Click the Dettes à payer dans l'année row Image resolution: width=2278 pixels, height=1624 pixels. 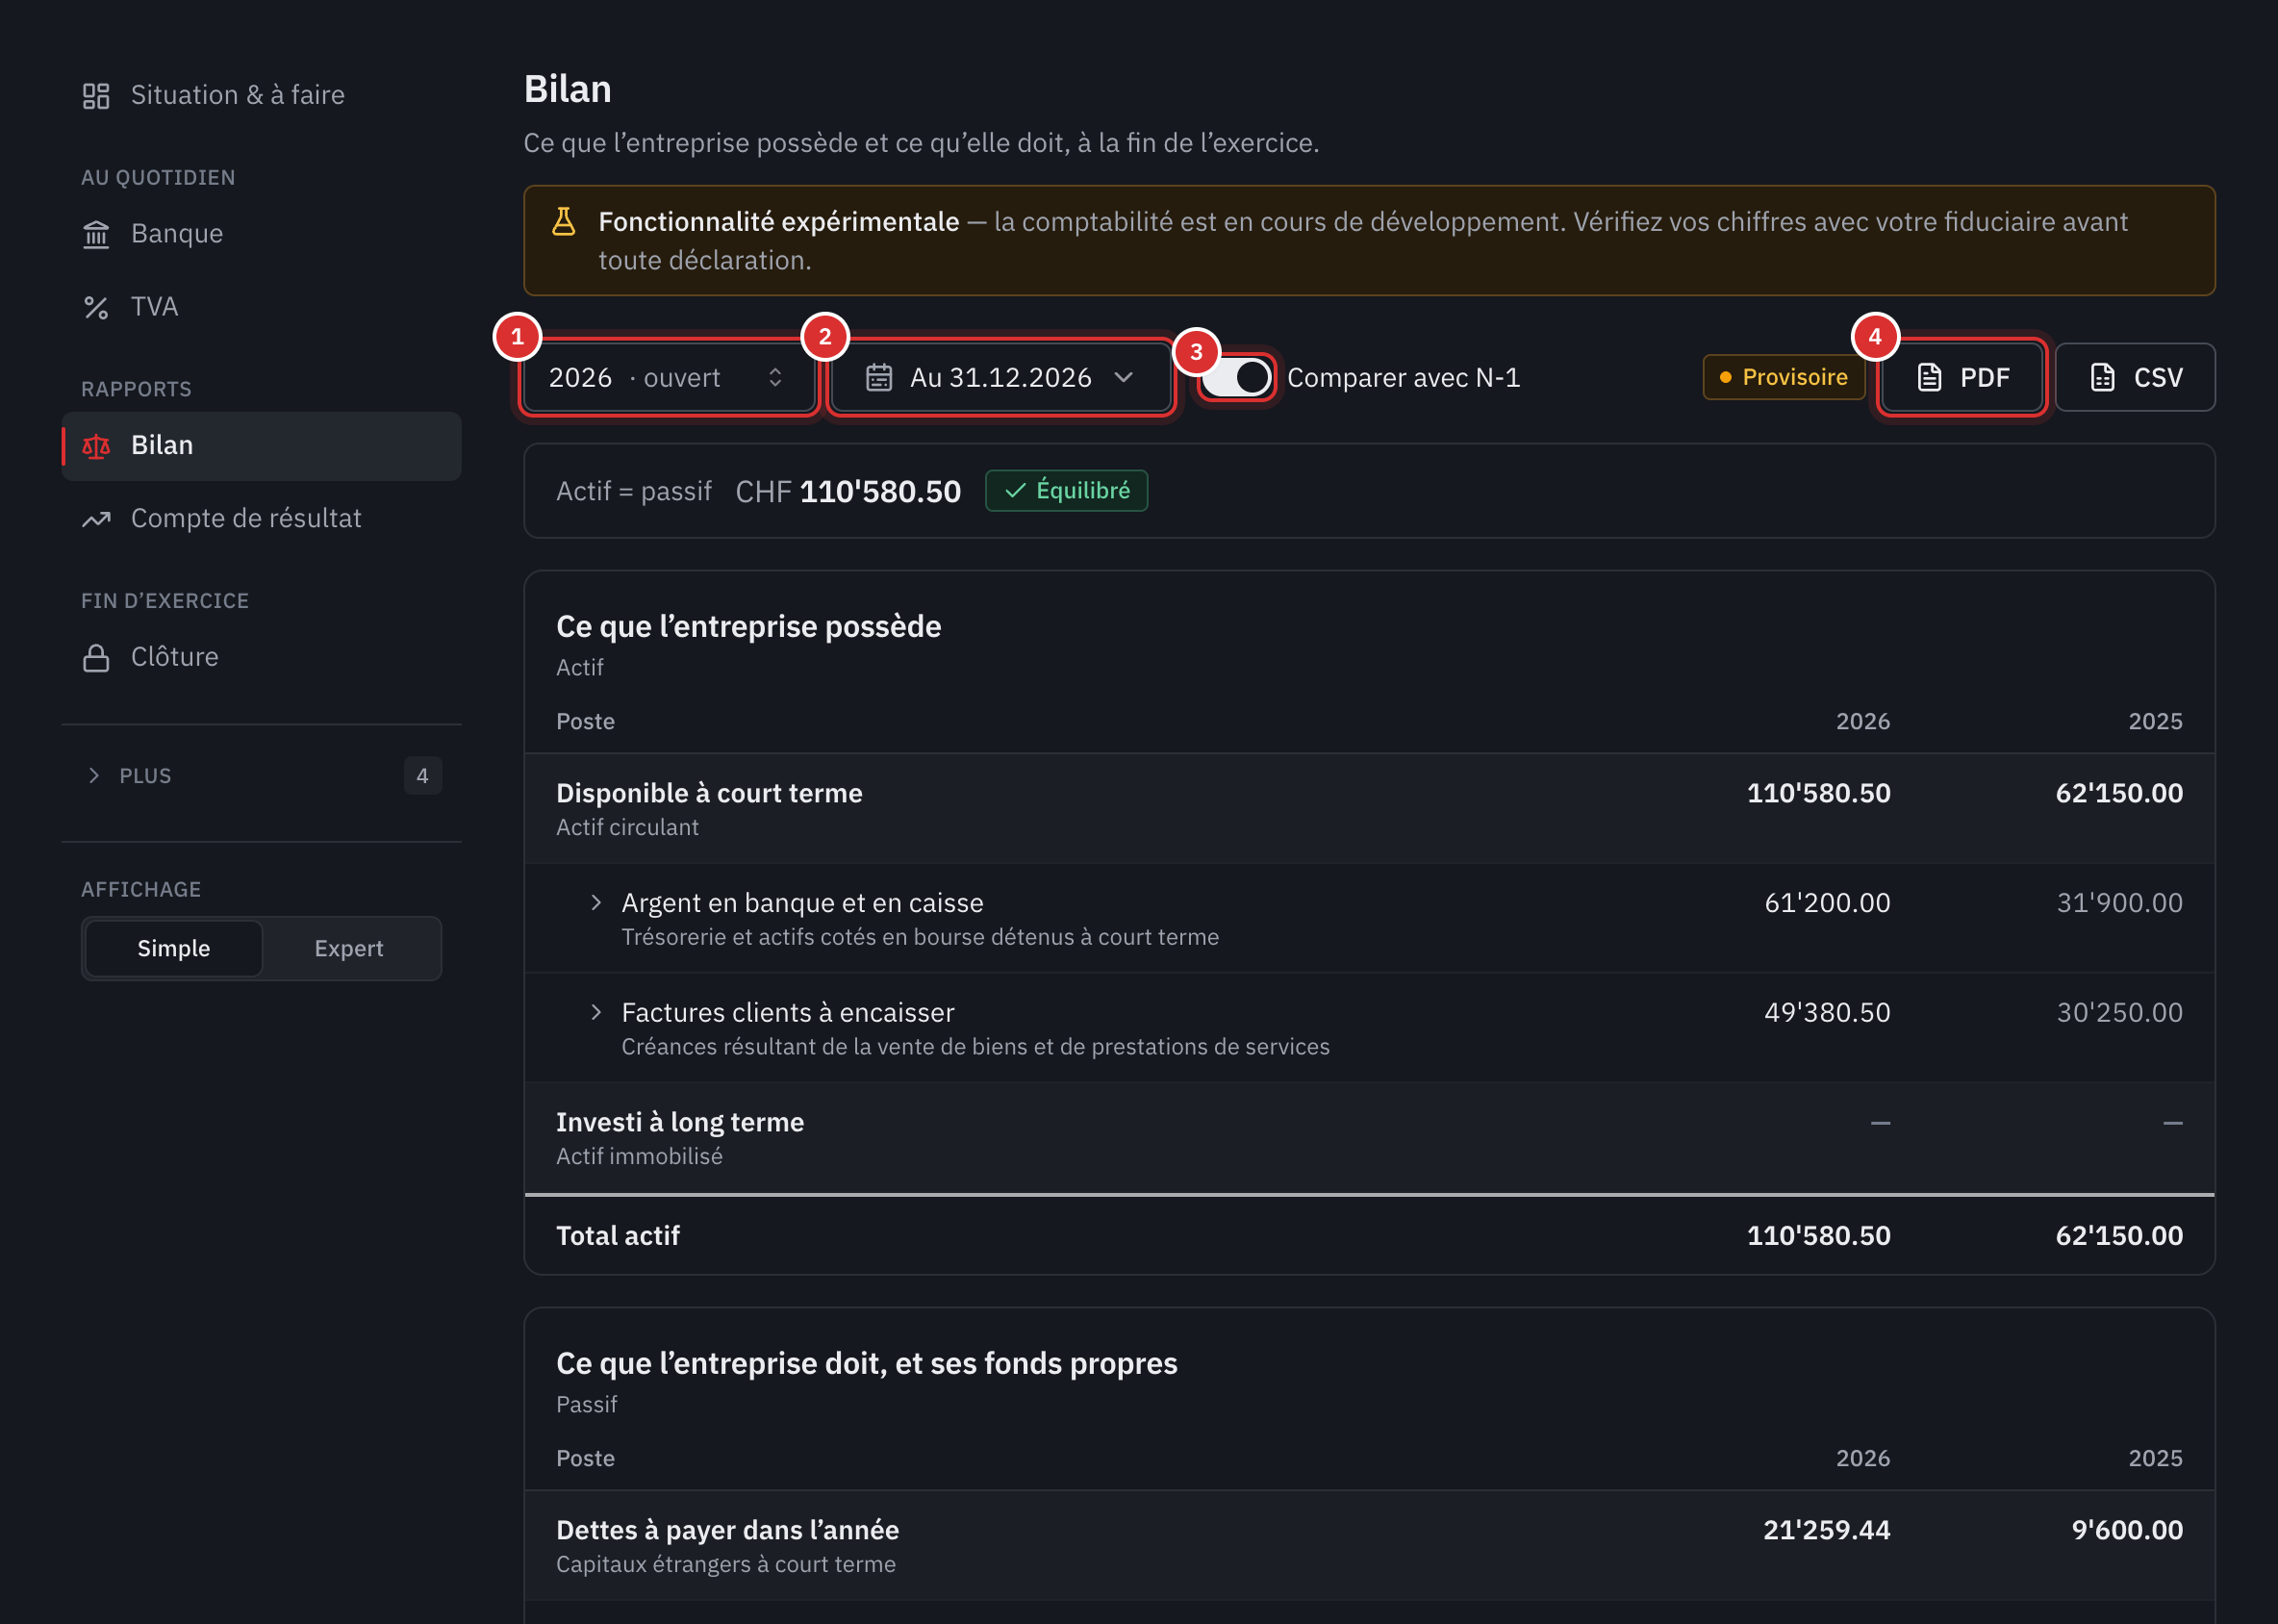(1369, 1546)
